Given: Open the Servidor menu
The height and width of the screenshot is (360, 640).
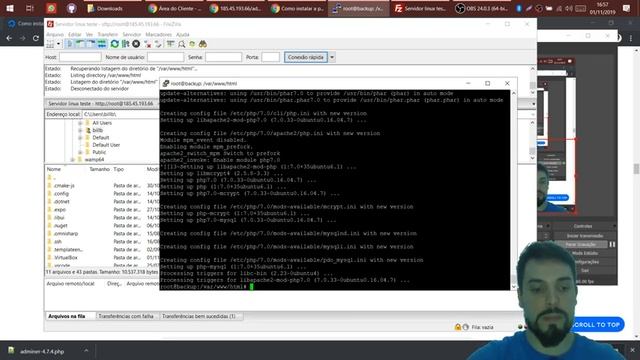Looking at the screenshot, I should [131, 35].
